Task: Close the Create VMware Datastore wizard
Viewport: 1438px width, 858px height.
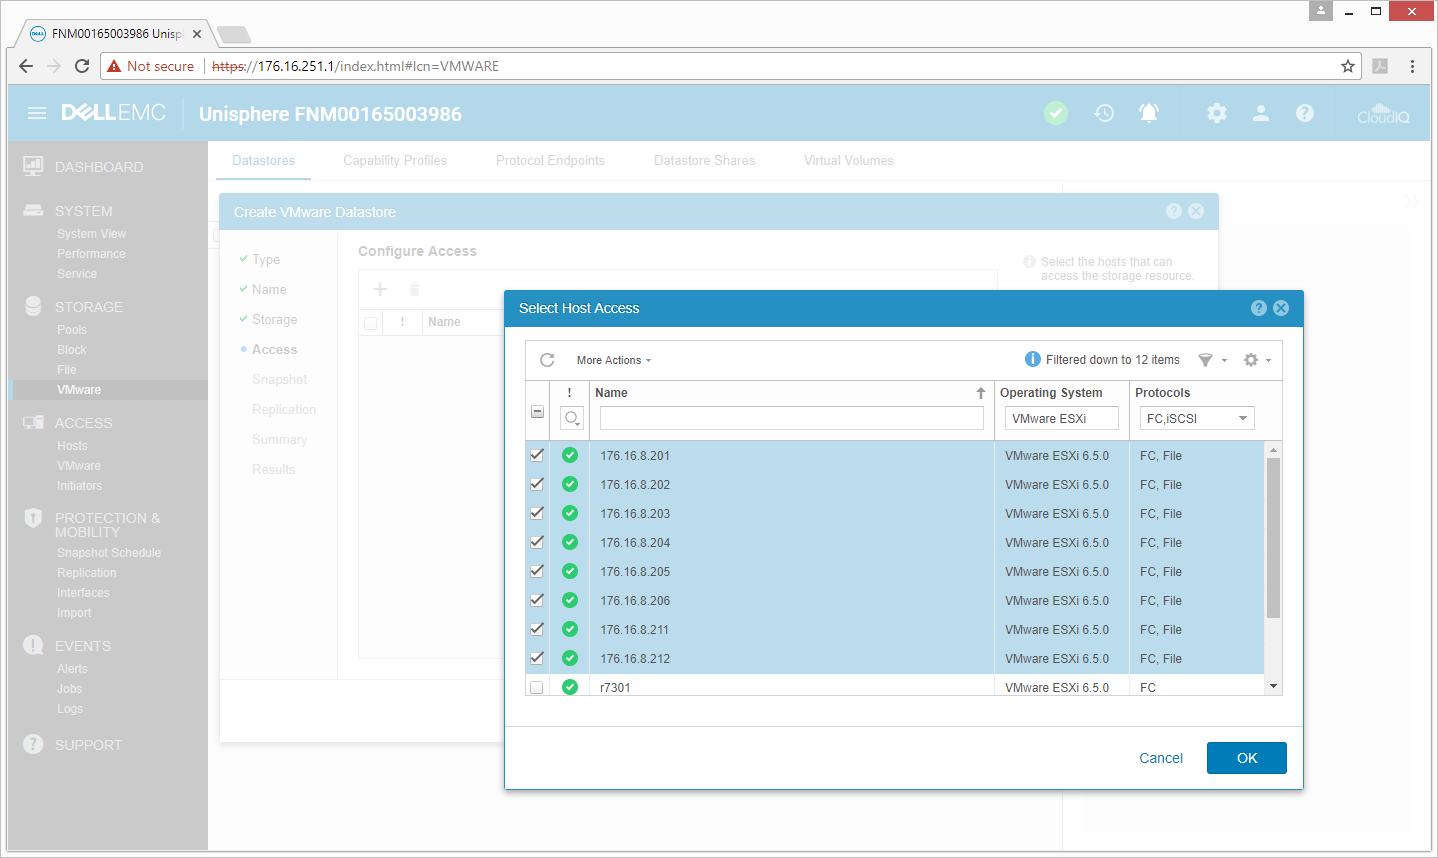Action: (1196, 211)
